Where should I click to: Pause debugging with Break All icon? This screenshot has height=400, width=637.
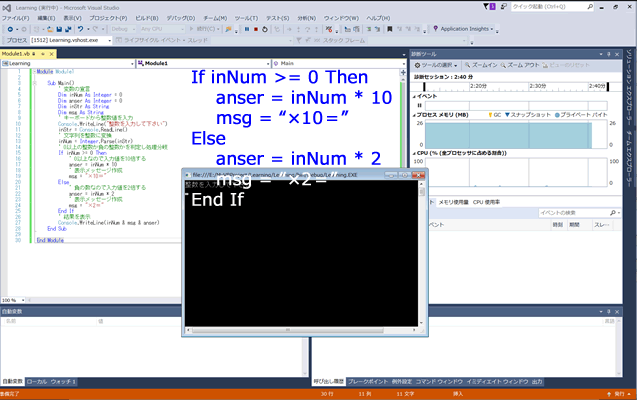point(247,29)
